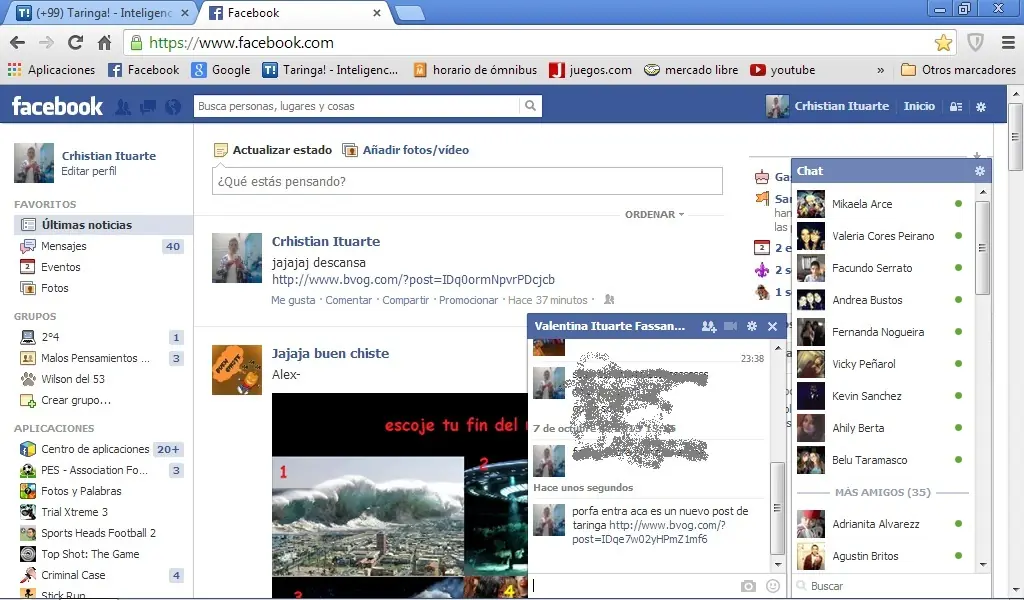Open the shield extension icon in toolbar
This screenshot has height=600, width=1024.
(x=975, y=43)
